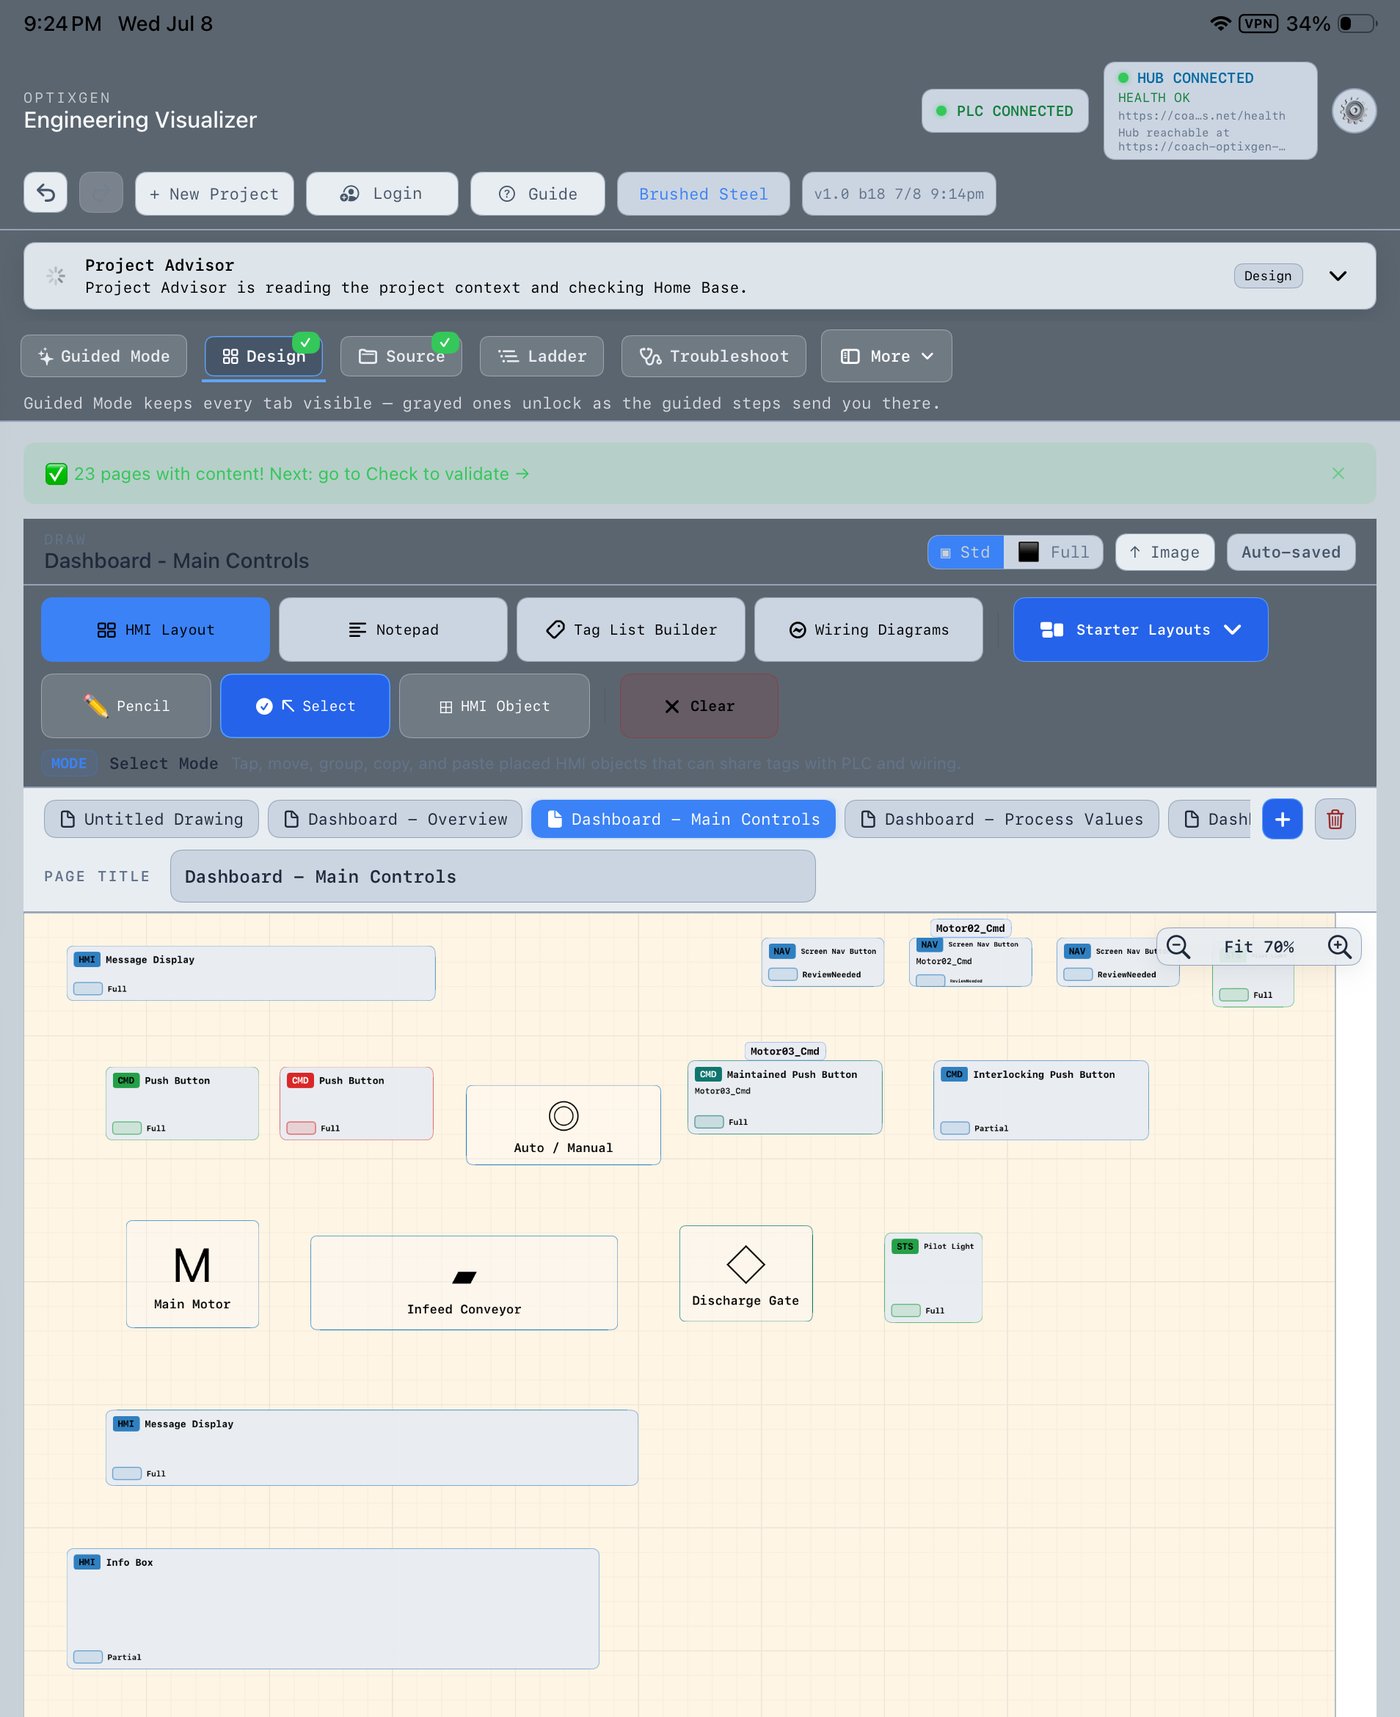
Task: Open the Tag List Builder
Action: (631, 629)
